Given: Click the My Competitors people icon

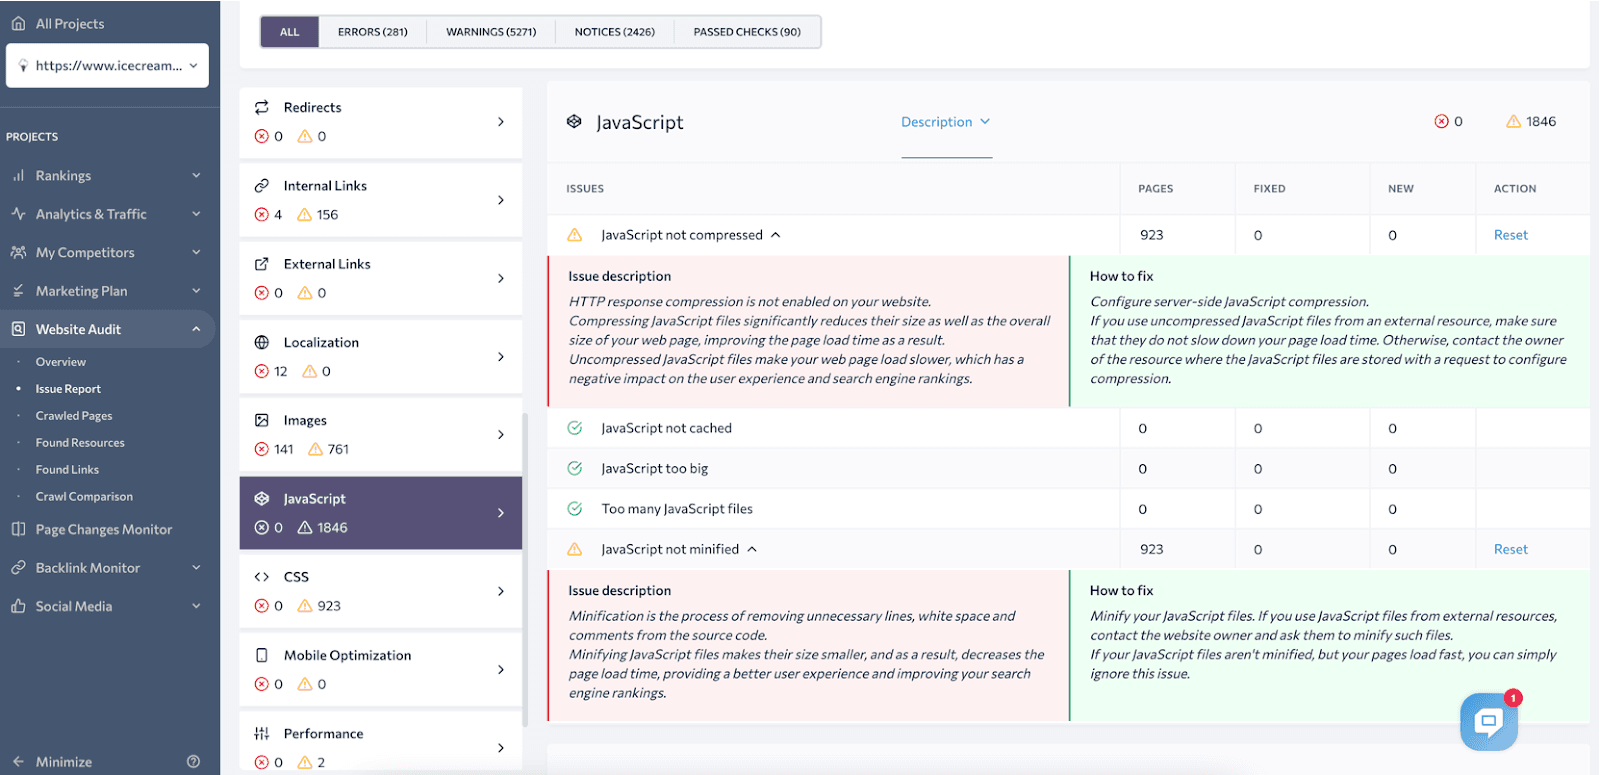Looking at the screenshot, I should (18, 252).
